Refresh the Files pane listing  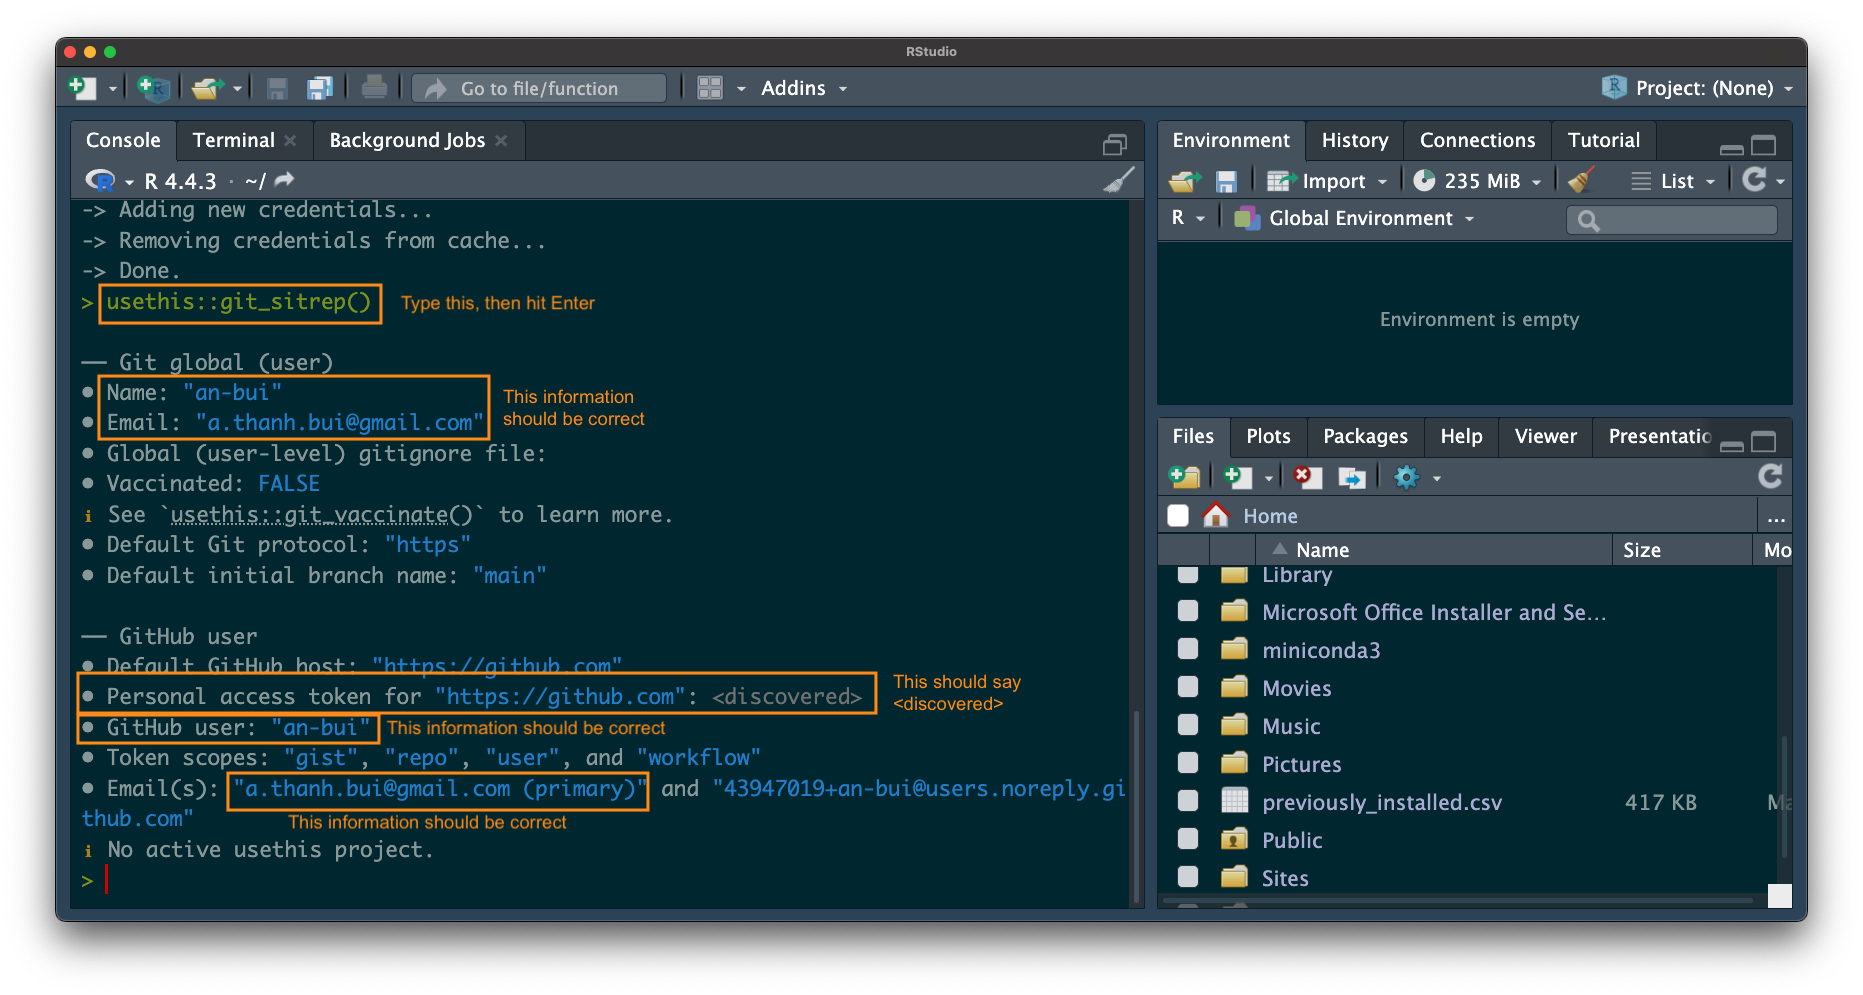[1769, 477]
